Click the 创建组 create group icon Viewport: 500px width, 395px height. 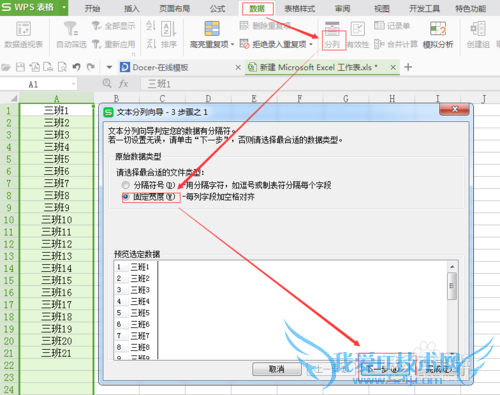[x=478, y=29]
